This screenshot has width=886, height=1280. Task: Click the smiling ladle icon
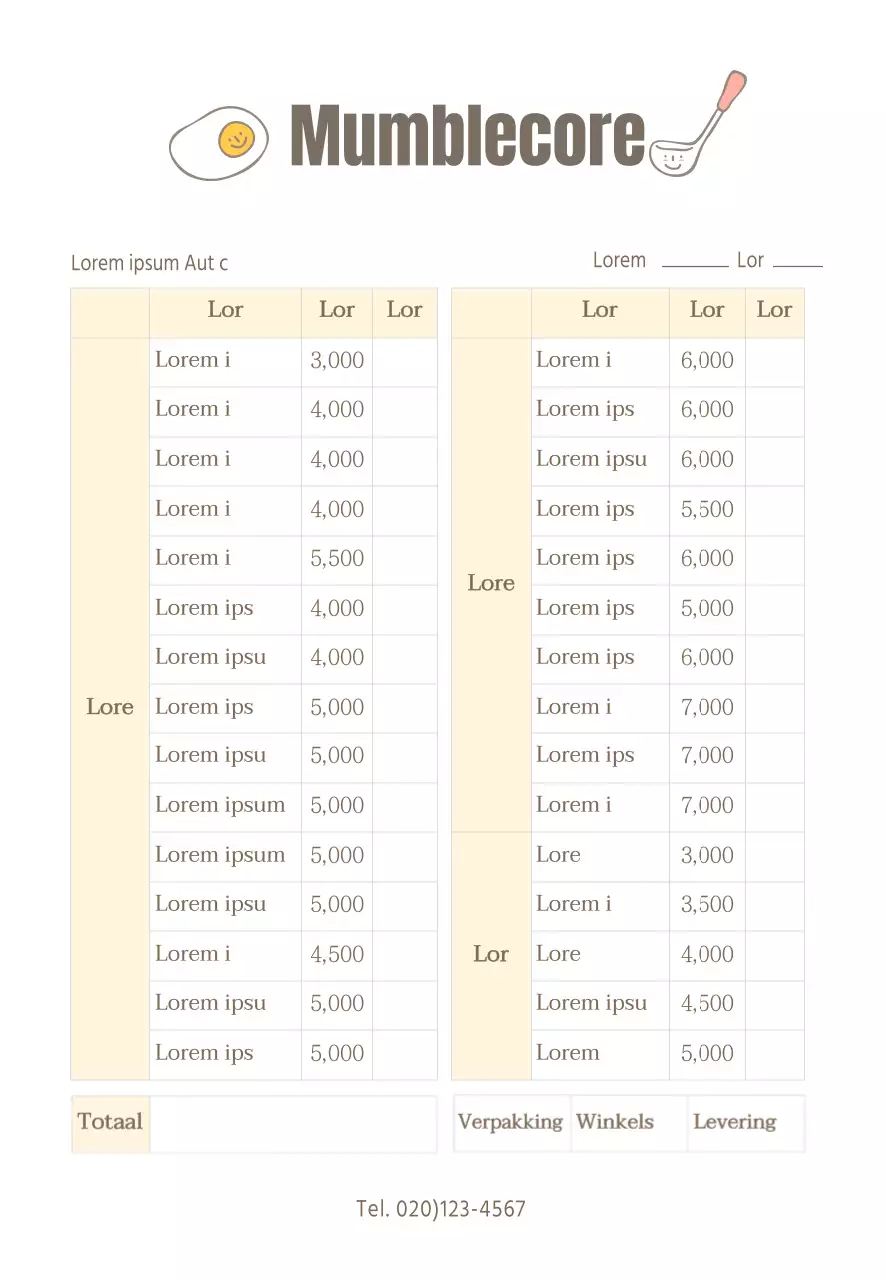(x=697, y=127)
